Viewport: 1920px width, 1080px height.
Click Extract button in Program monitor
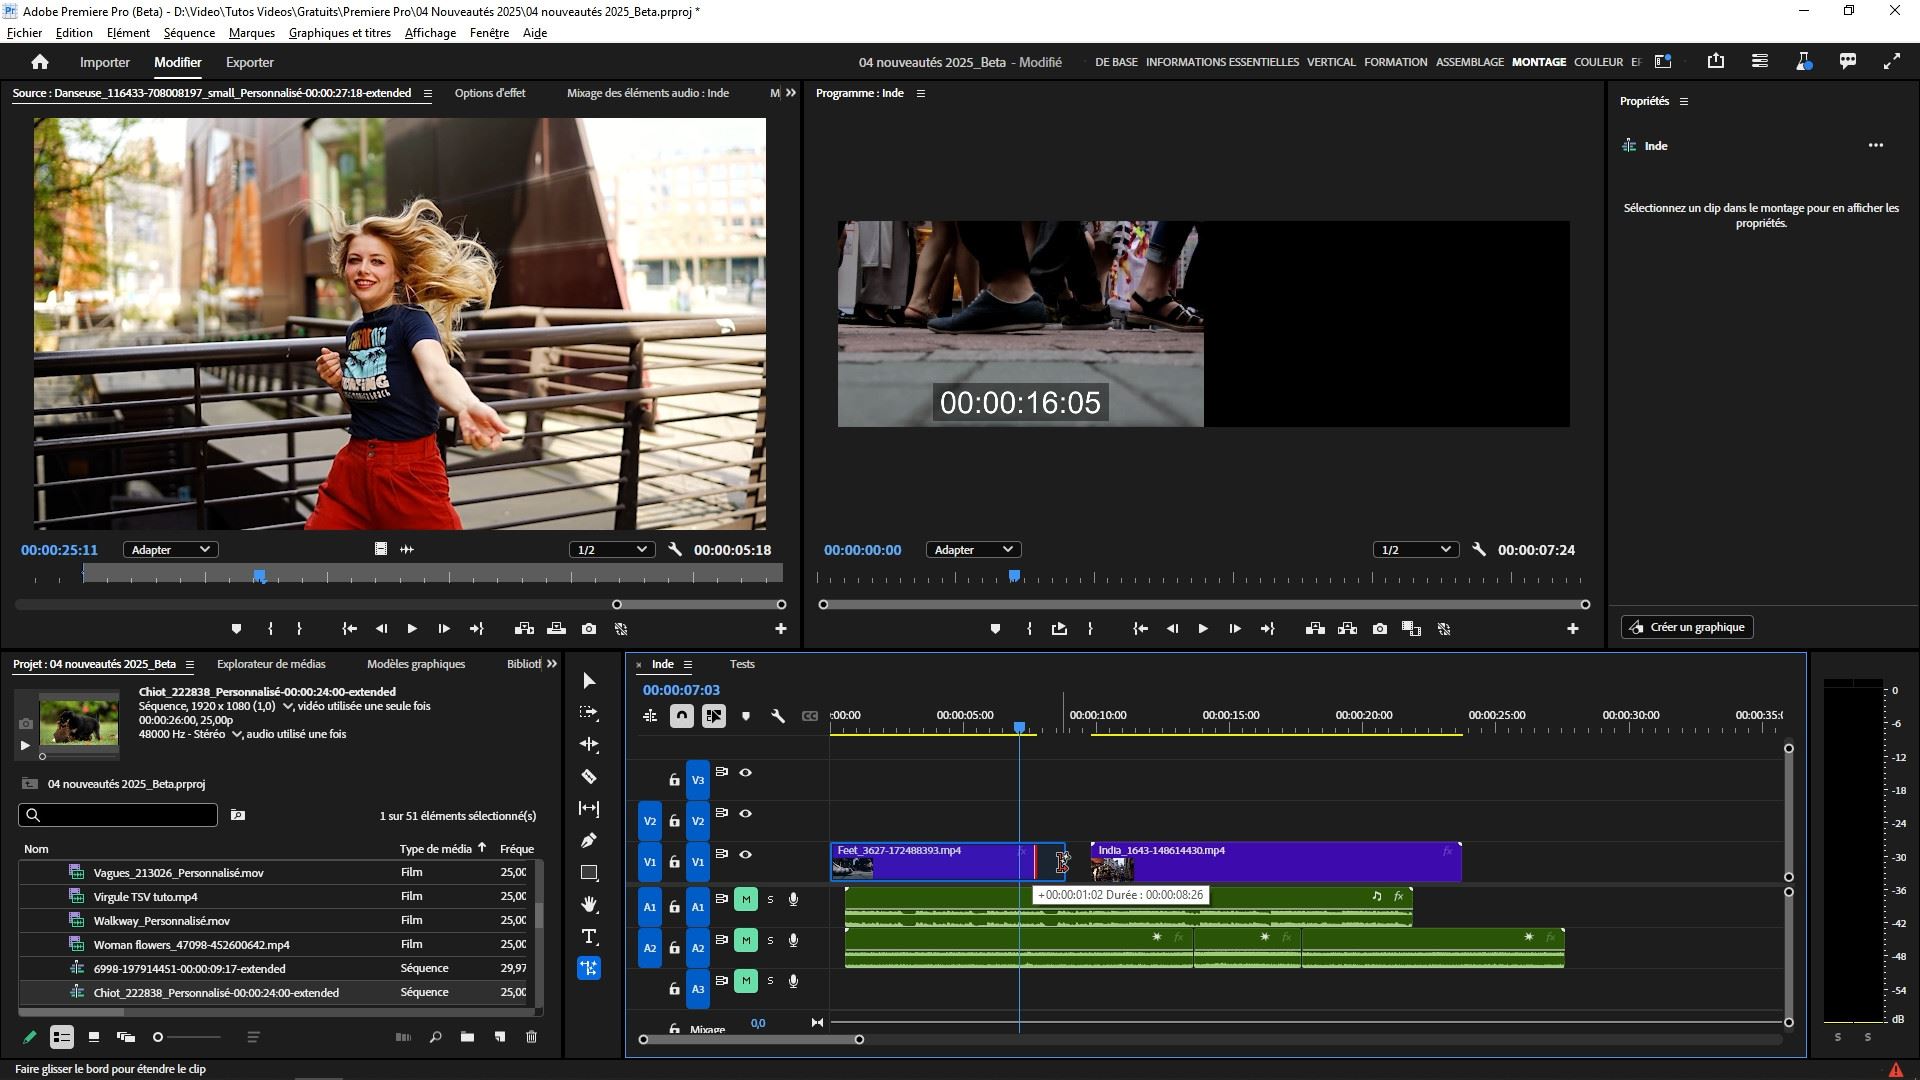(1348, 629)
